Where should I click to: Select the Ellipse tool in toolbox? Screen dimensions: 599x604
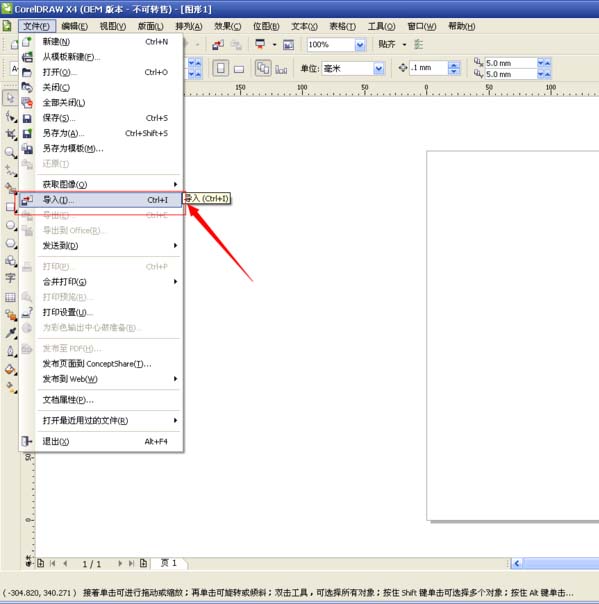[x=10, y=225]
